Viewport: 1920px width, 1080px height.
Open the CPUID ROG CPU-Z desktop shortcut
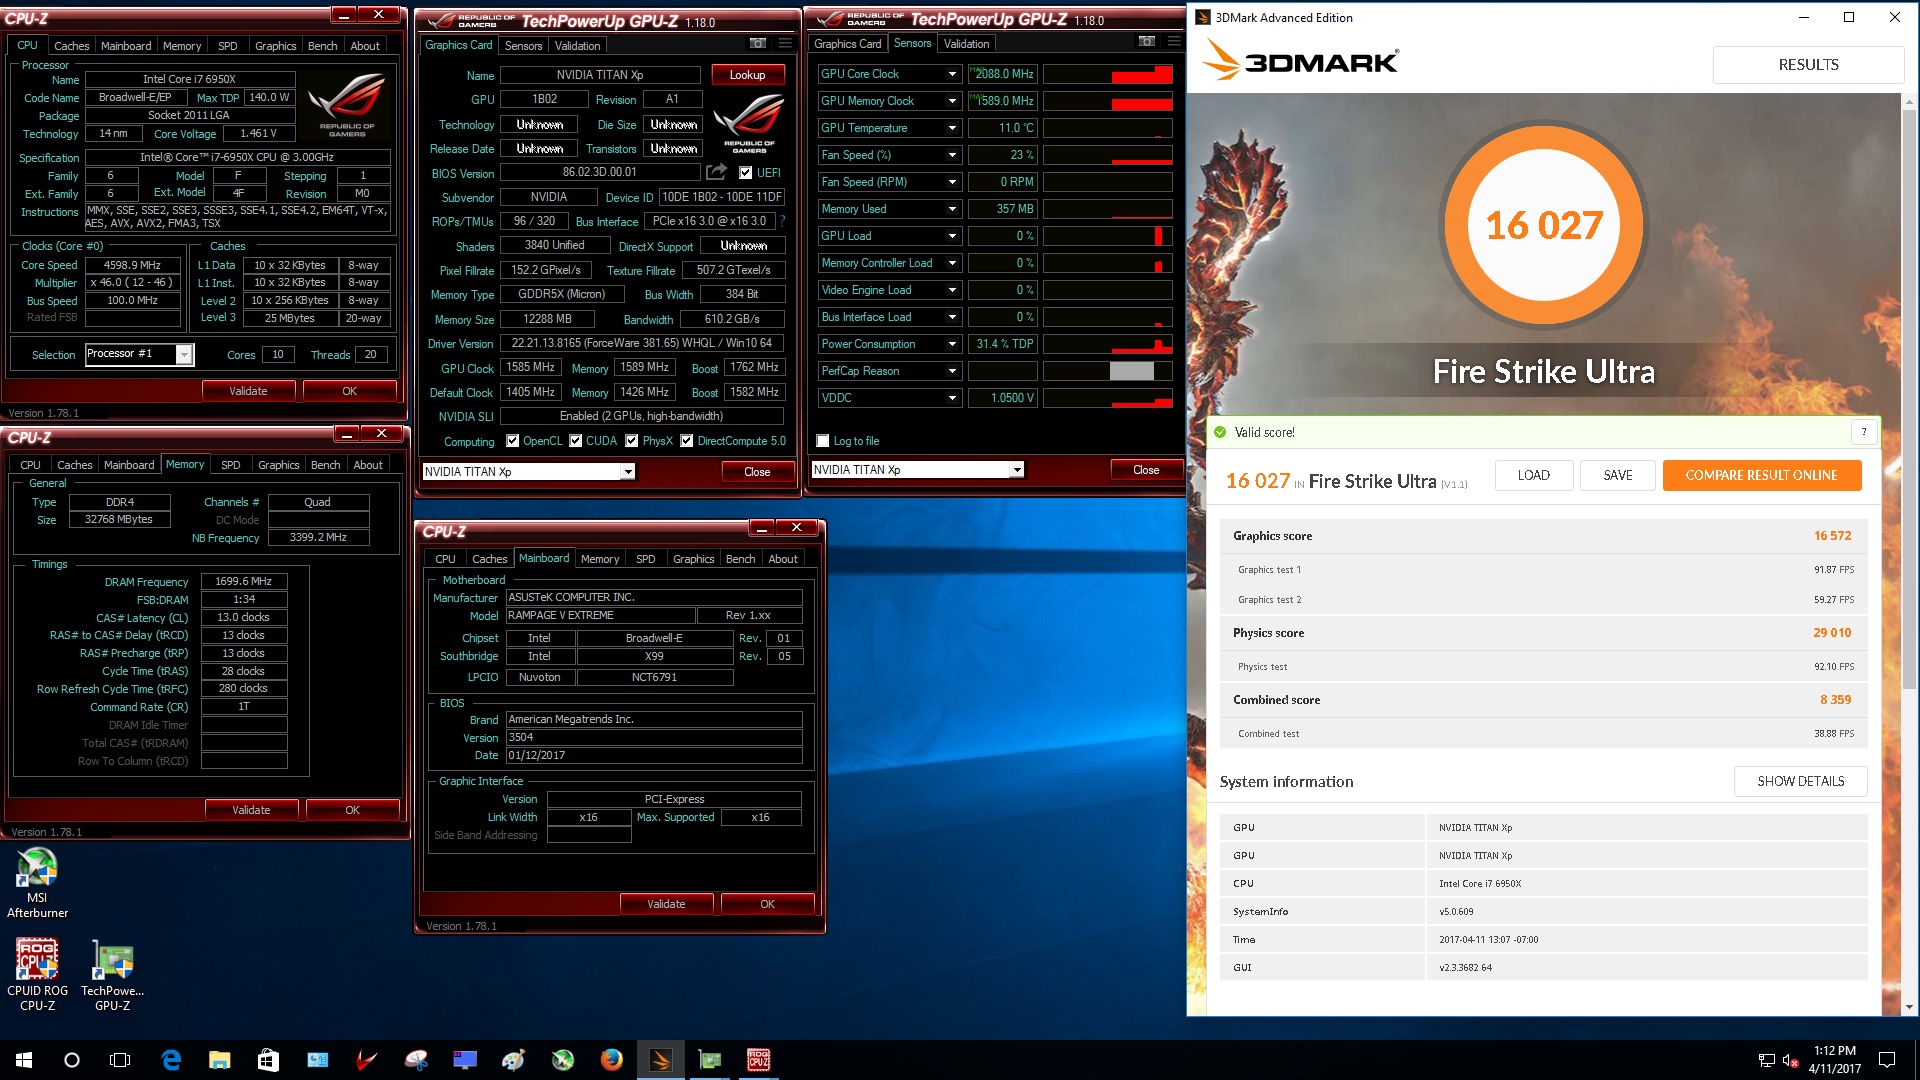coord(37,975)
